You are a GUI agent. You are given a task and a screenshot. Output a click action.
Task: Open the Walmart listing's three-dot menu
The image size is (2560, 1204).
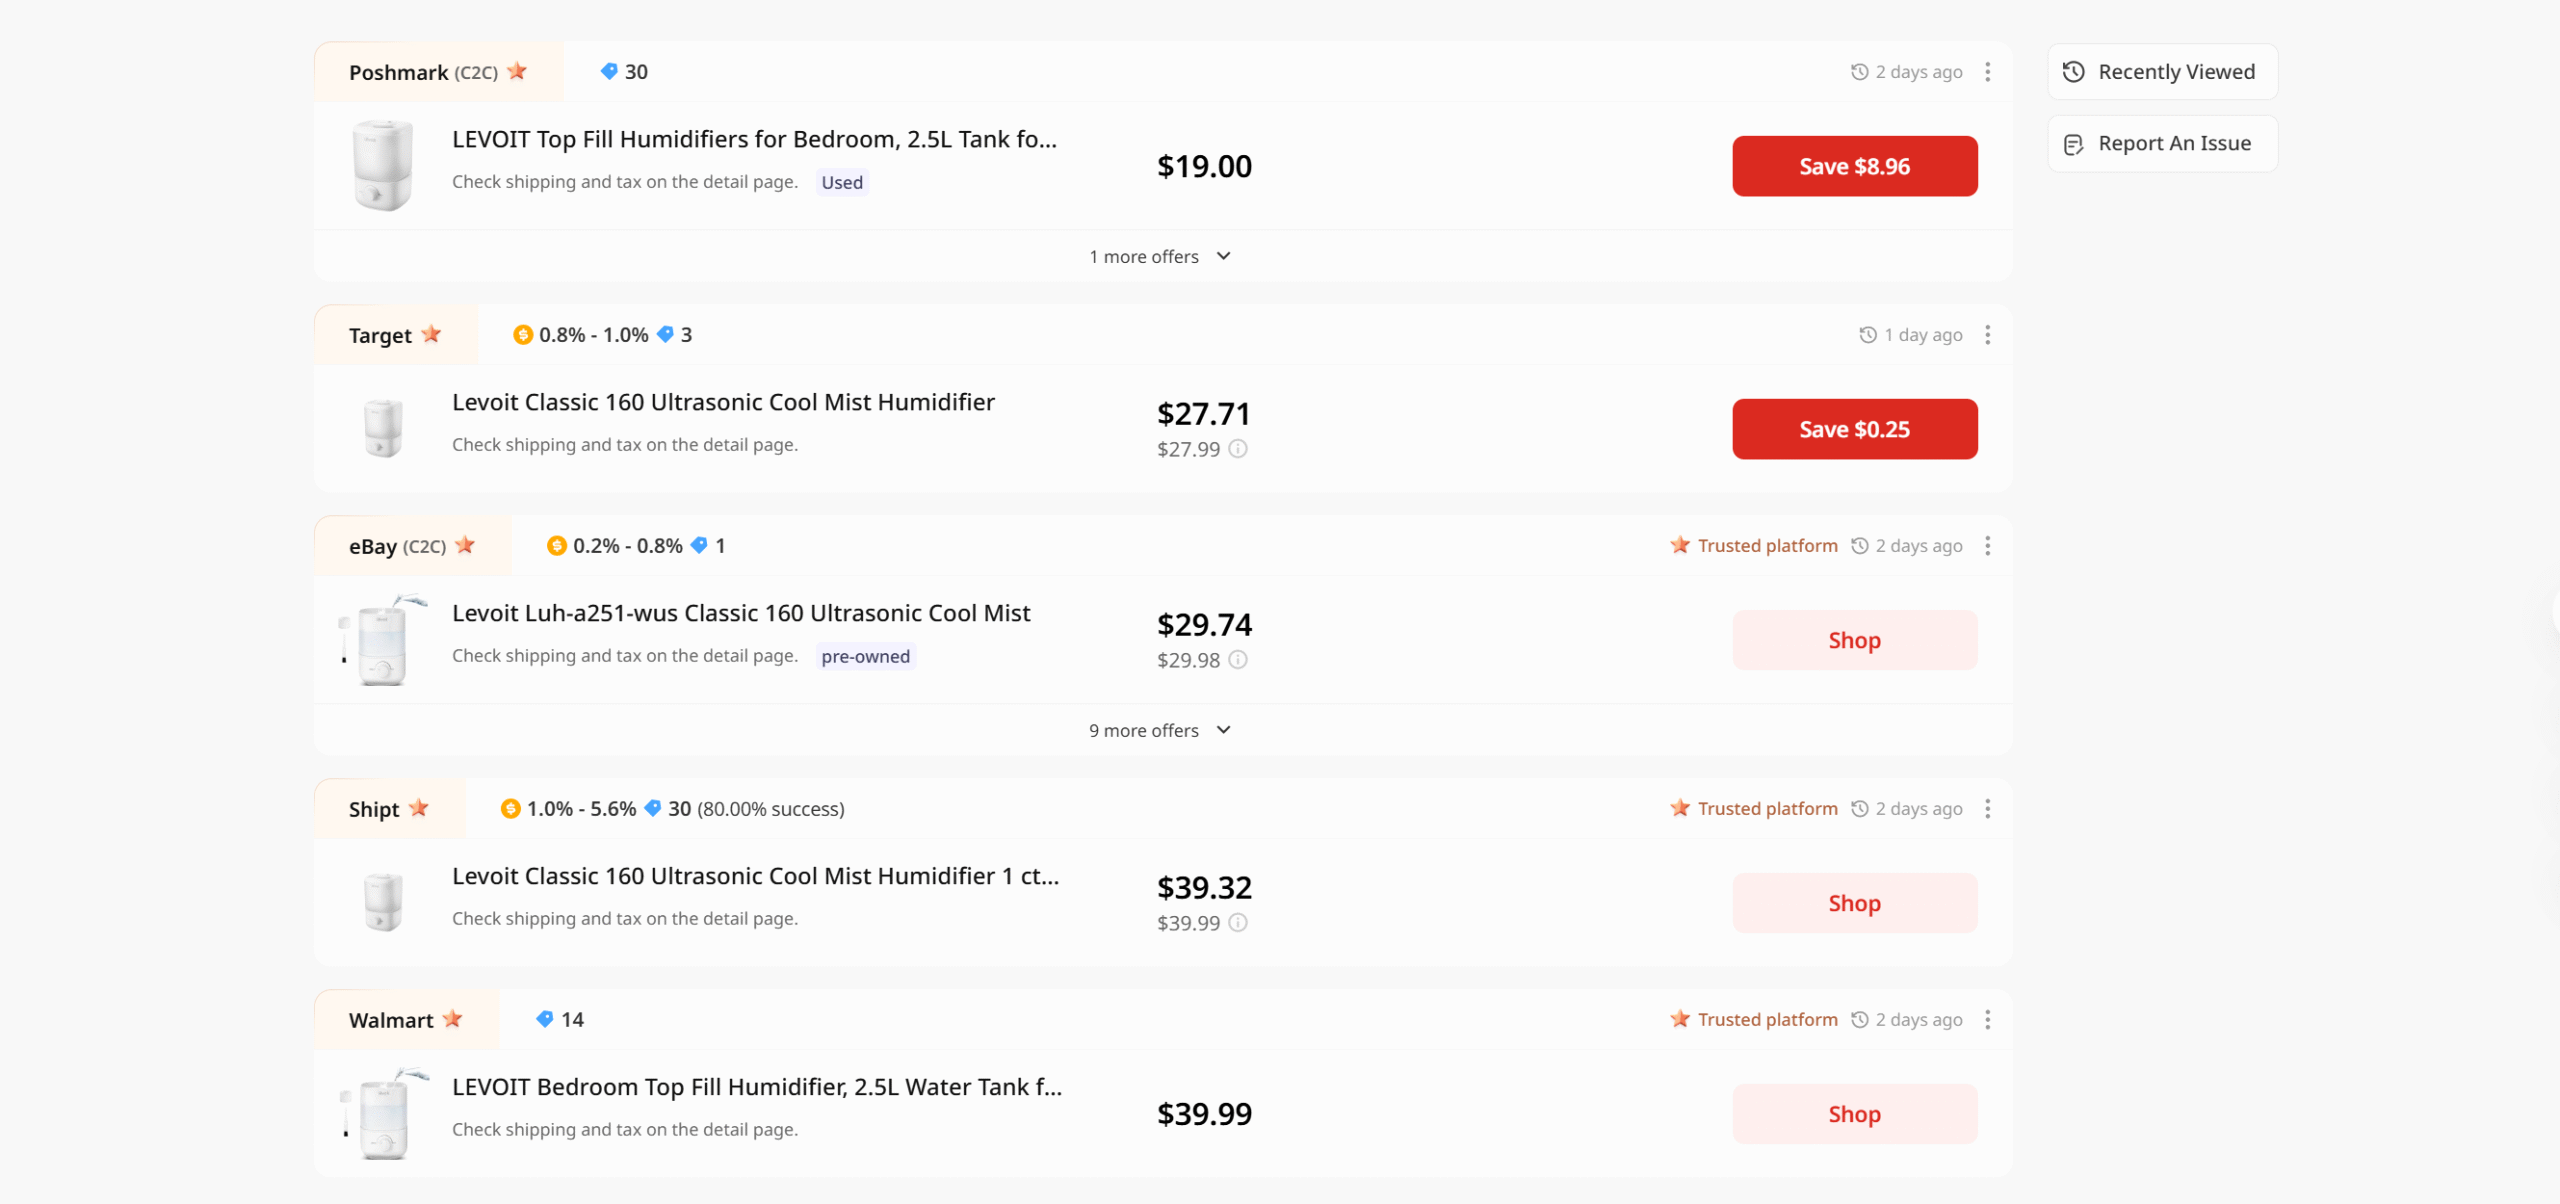(x=1987, y=1020)
